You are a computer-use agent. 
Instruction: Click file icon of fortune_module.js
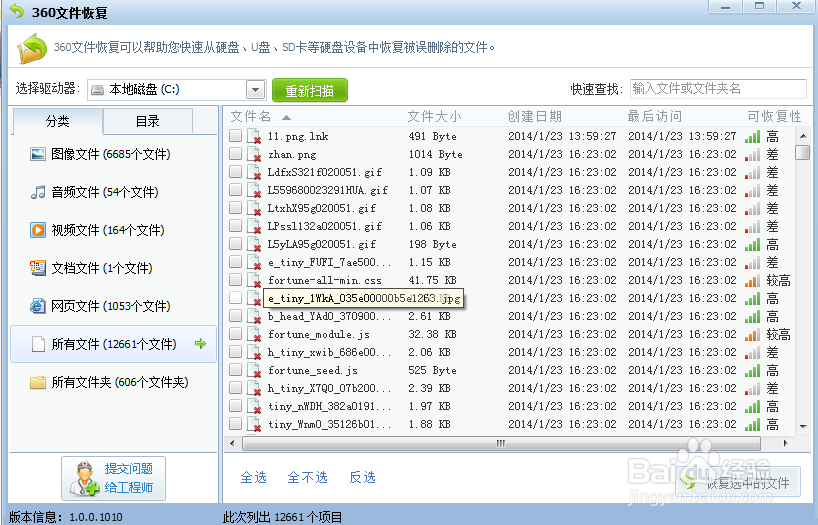point(254,334)
